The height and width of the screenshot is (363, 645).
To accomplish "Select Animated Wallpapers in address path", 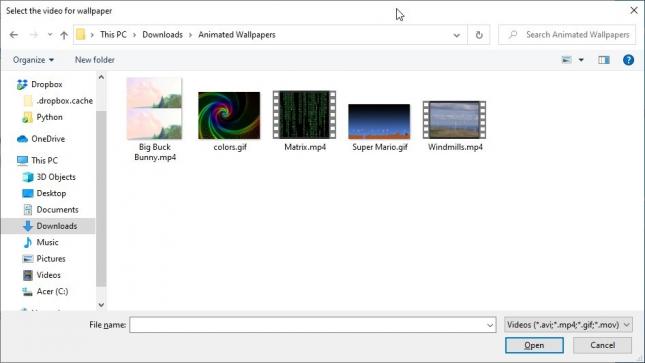I will pos(237,35).
